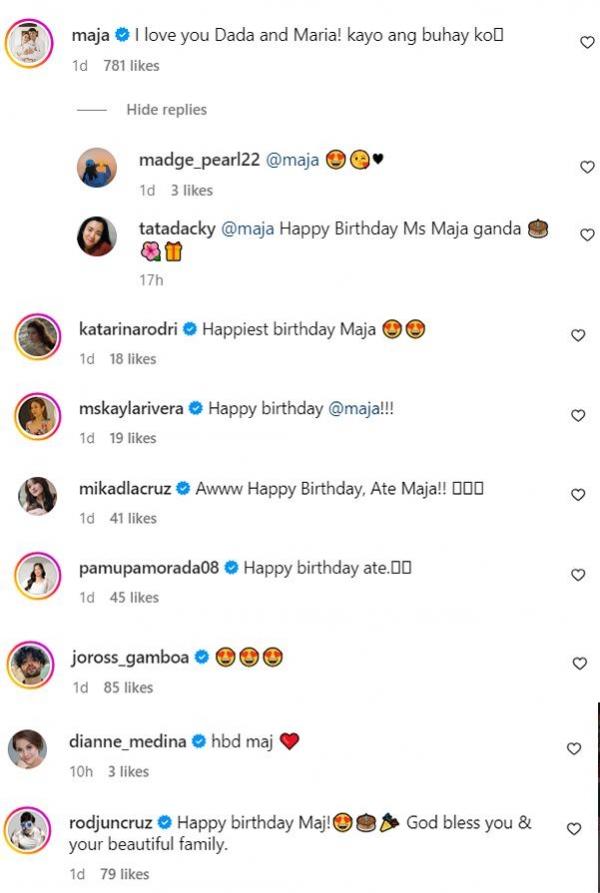Screen dimensions: 600x893
Task: View the 781 likes on maja's comment
Action: (131, 66)
